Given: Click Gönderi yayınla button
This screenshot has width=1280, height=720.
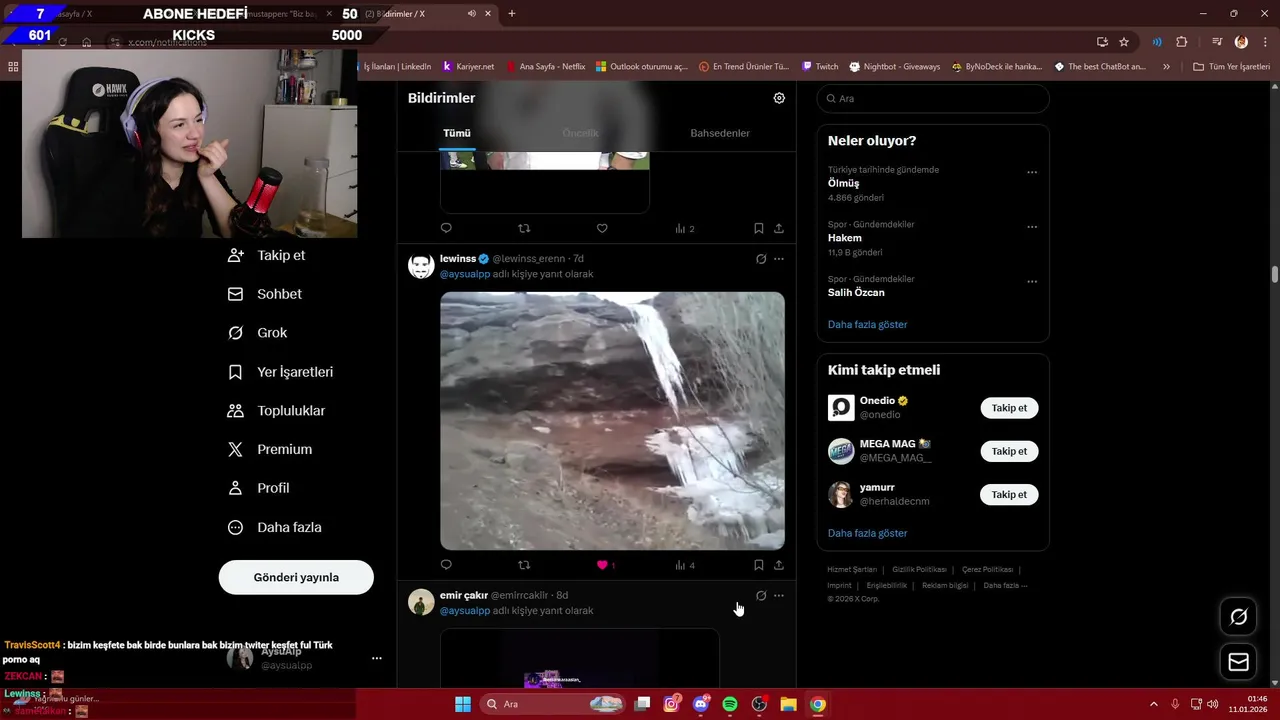Looking at the screenshot, I should (296, 577).
